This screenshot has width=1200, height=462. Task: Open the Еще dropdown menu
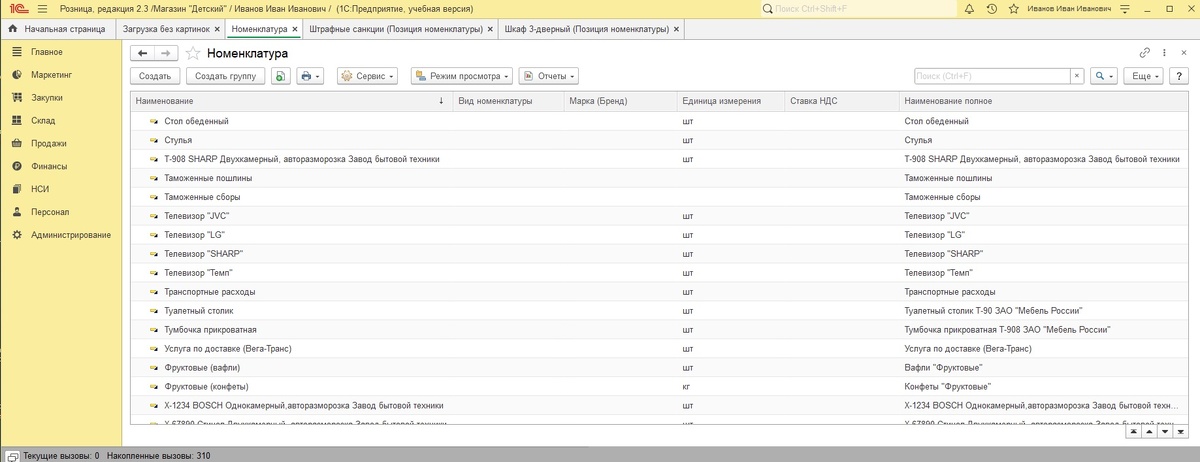point(1143,76)
